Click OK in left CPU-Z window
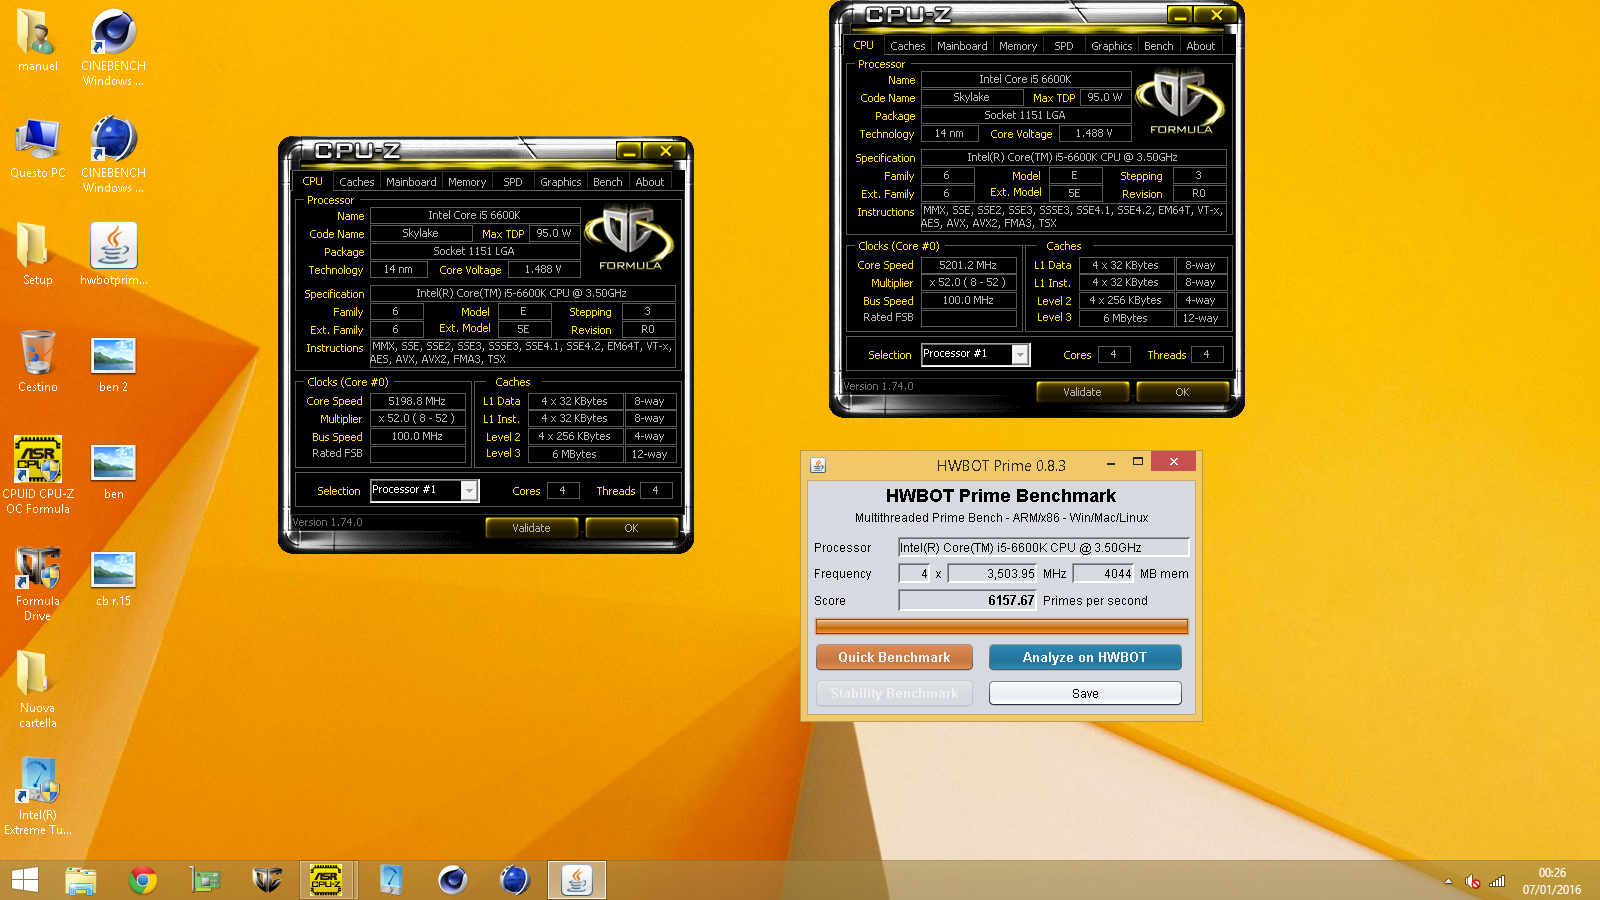 pyautogui.click(x=631, y=528)
